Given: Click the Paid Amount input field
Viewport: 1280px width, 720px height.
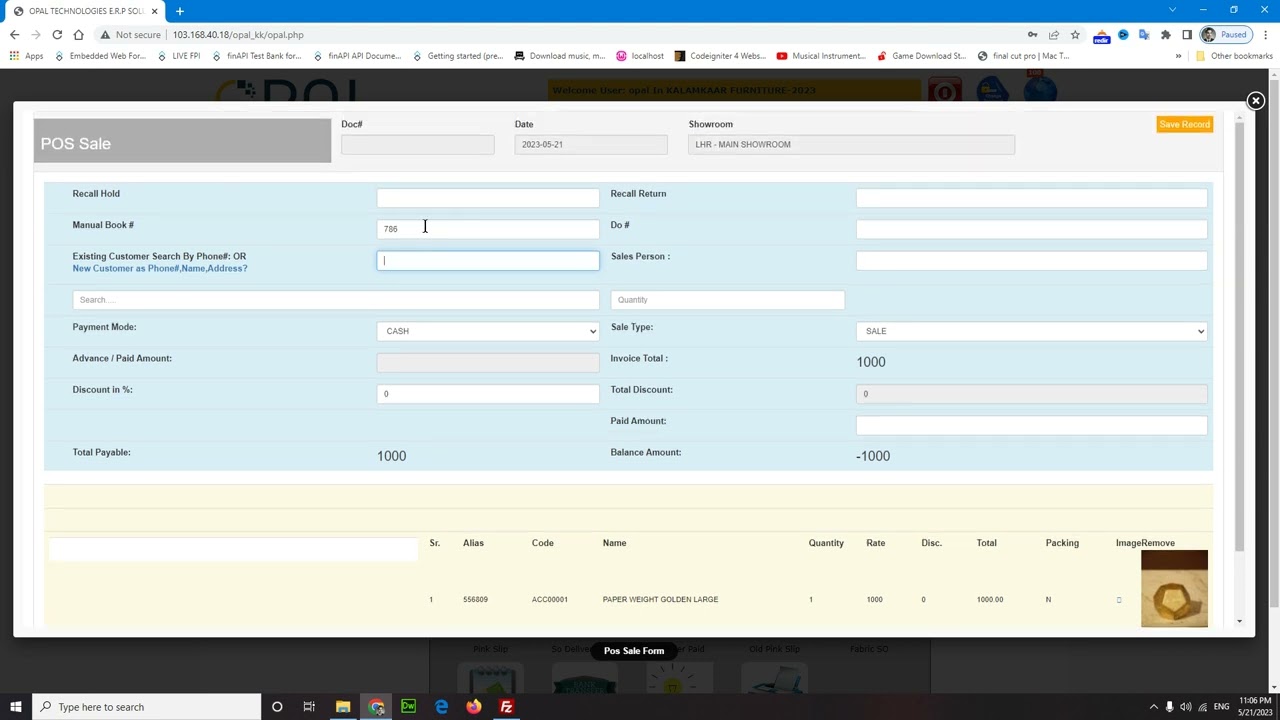Looking at the screenshot, I should tap(1031, 425).
